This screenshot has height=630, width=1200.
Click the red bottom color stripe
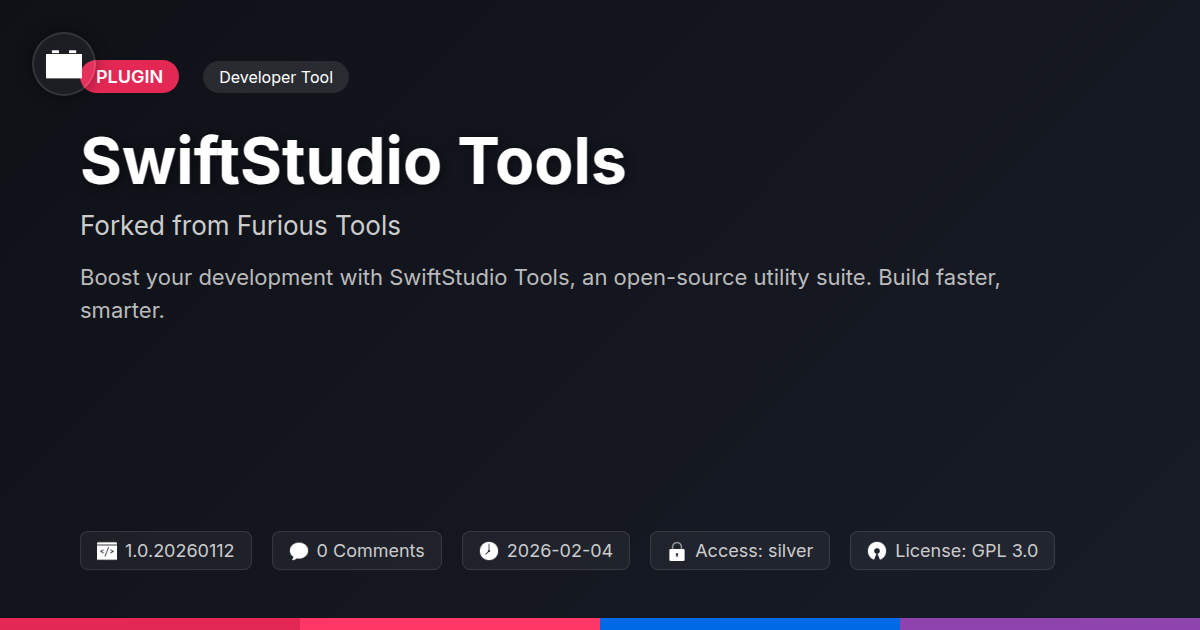tap(150, 624)
